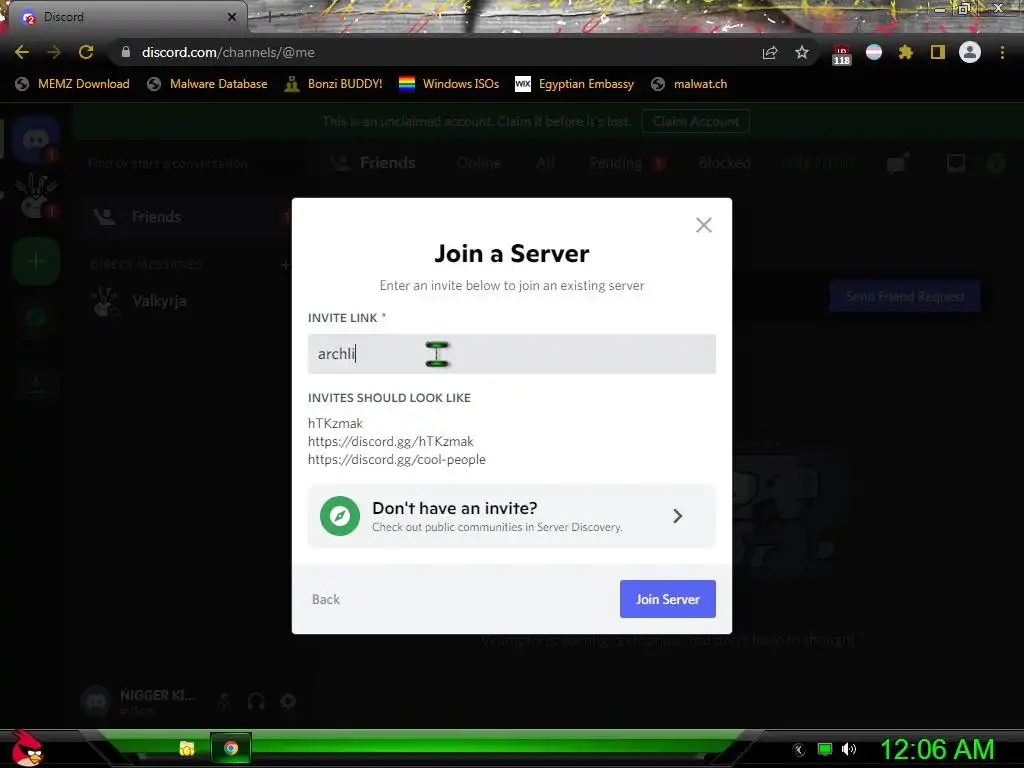This screenshot has height=768, width=1024.
Task: Open the Inbox icon
Action: [x=956, y=163]
